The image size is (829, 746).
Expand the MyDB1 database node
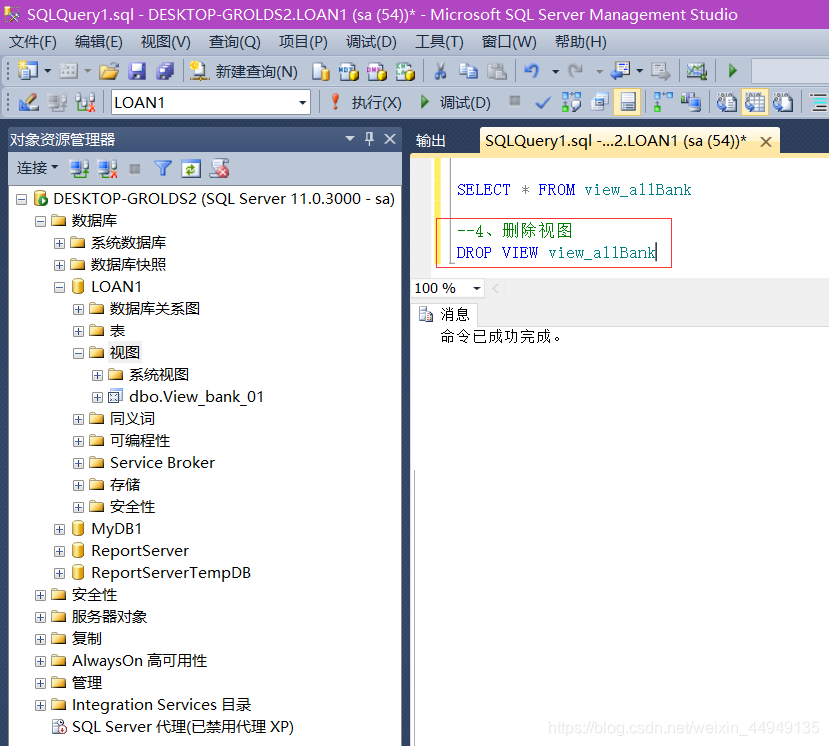click(x=60, y=529)
